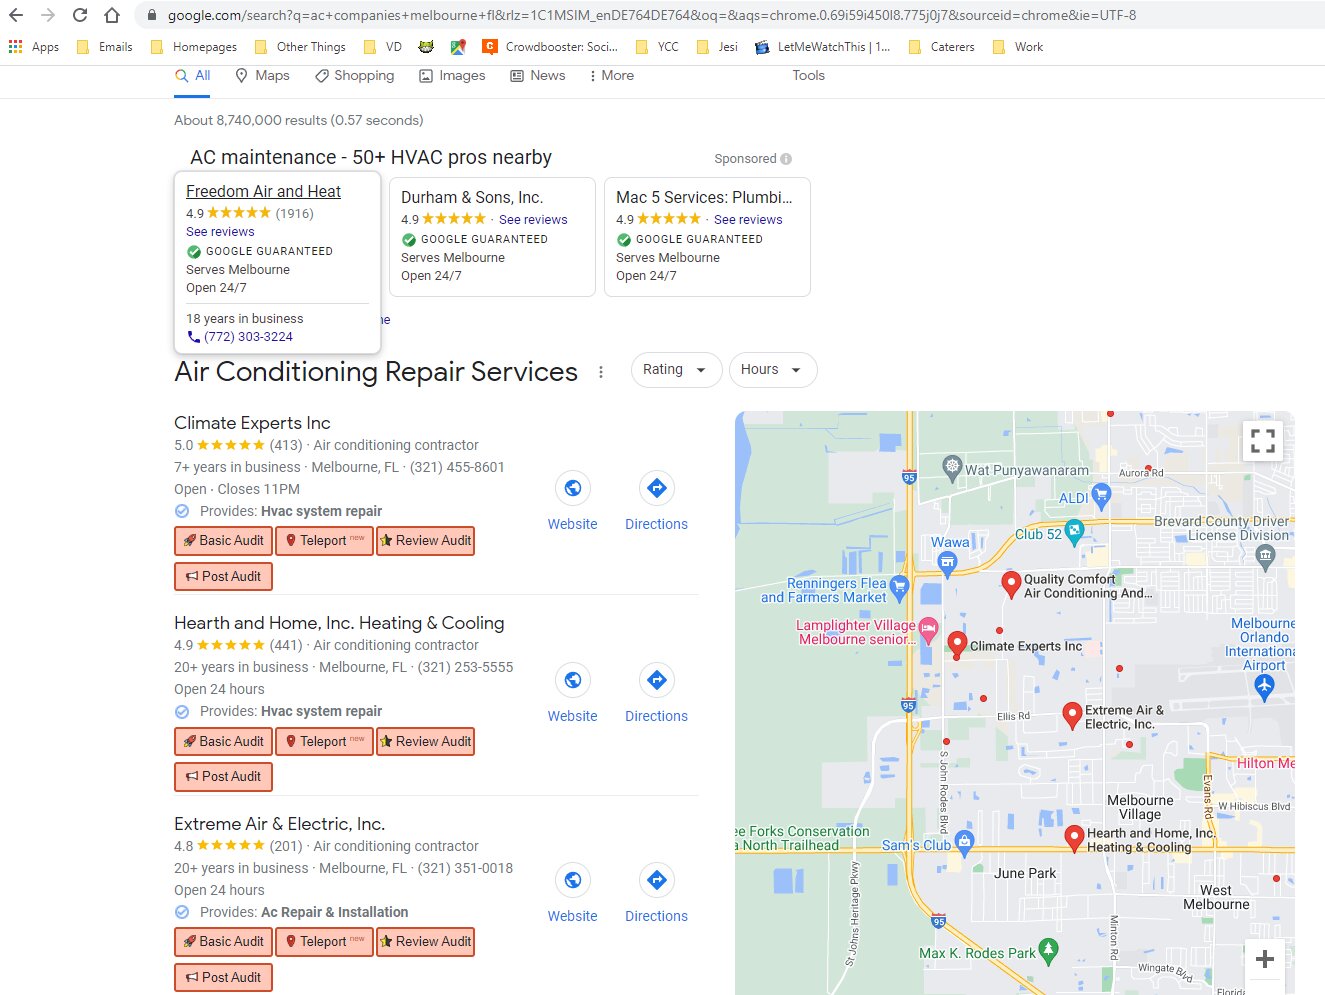Screen dimensions: 1325x995
Task: Click the Sponsored info icon
Action: point(786,159)
